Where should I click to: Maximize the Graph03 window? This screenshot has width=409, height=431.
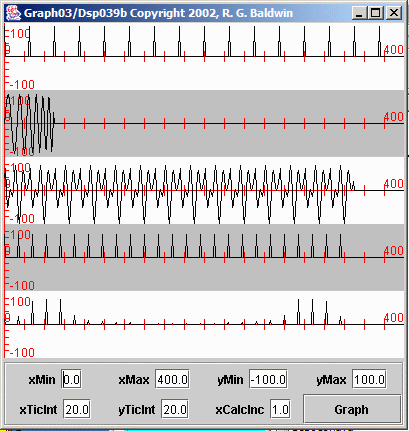pos(376,13)
